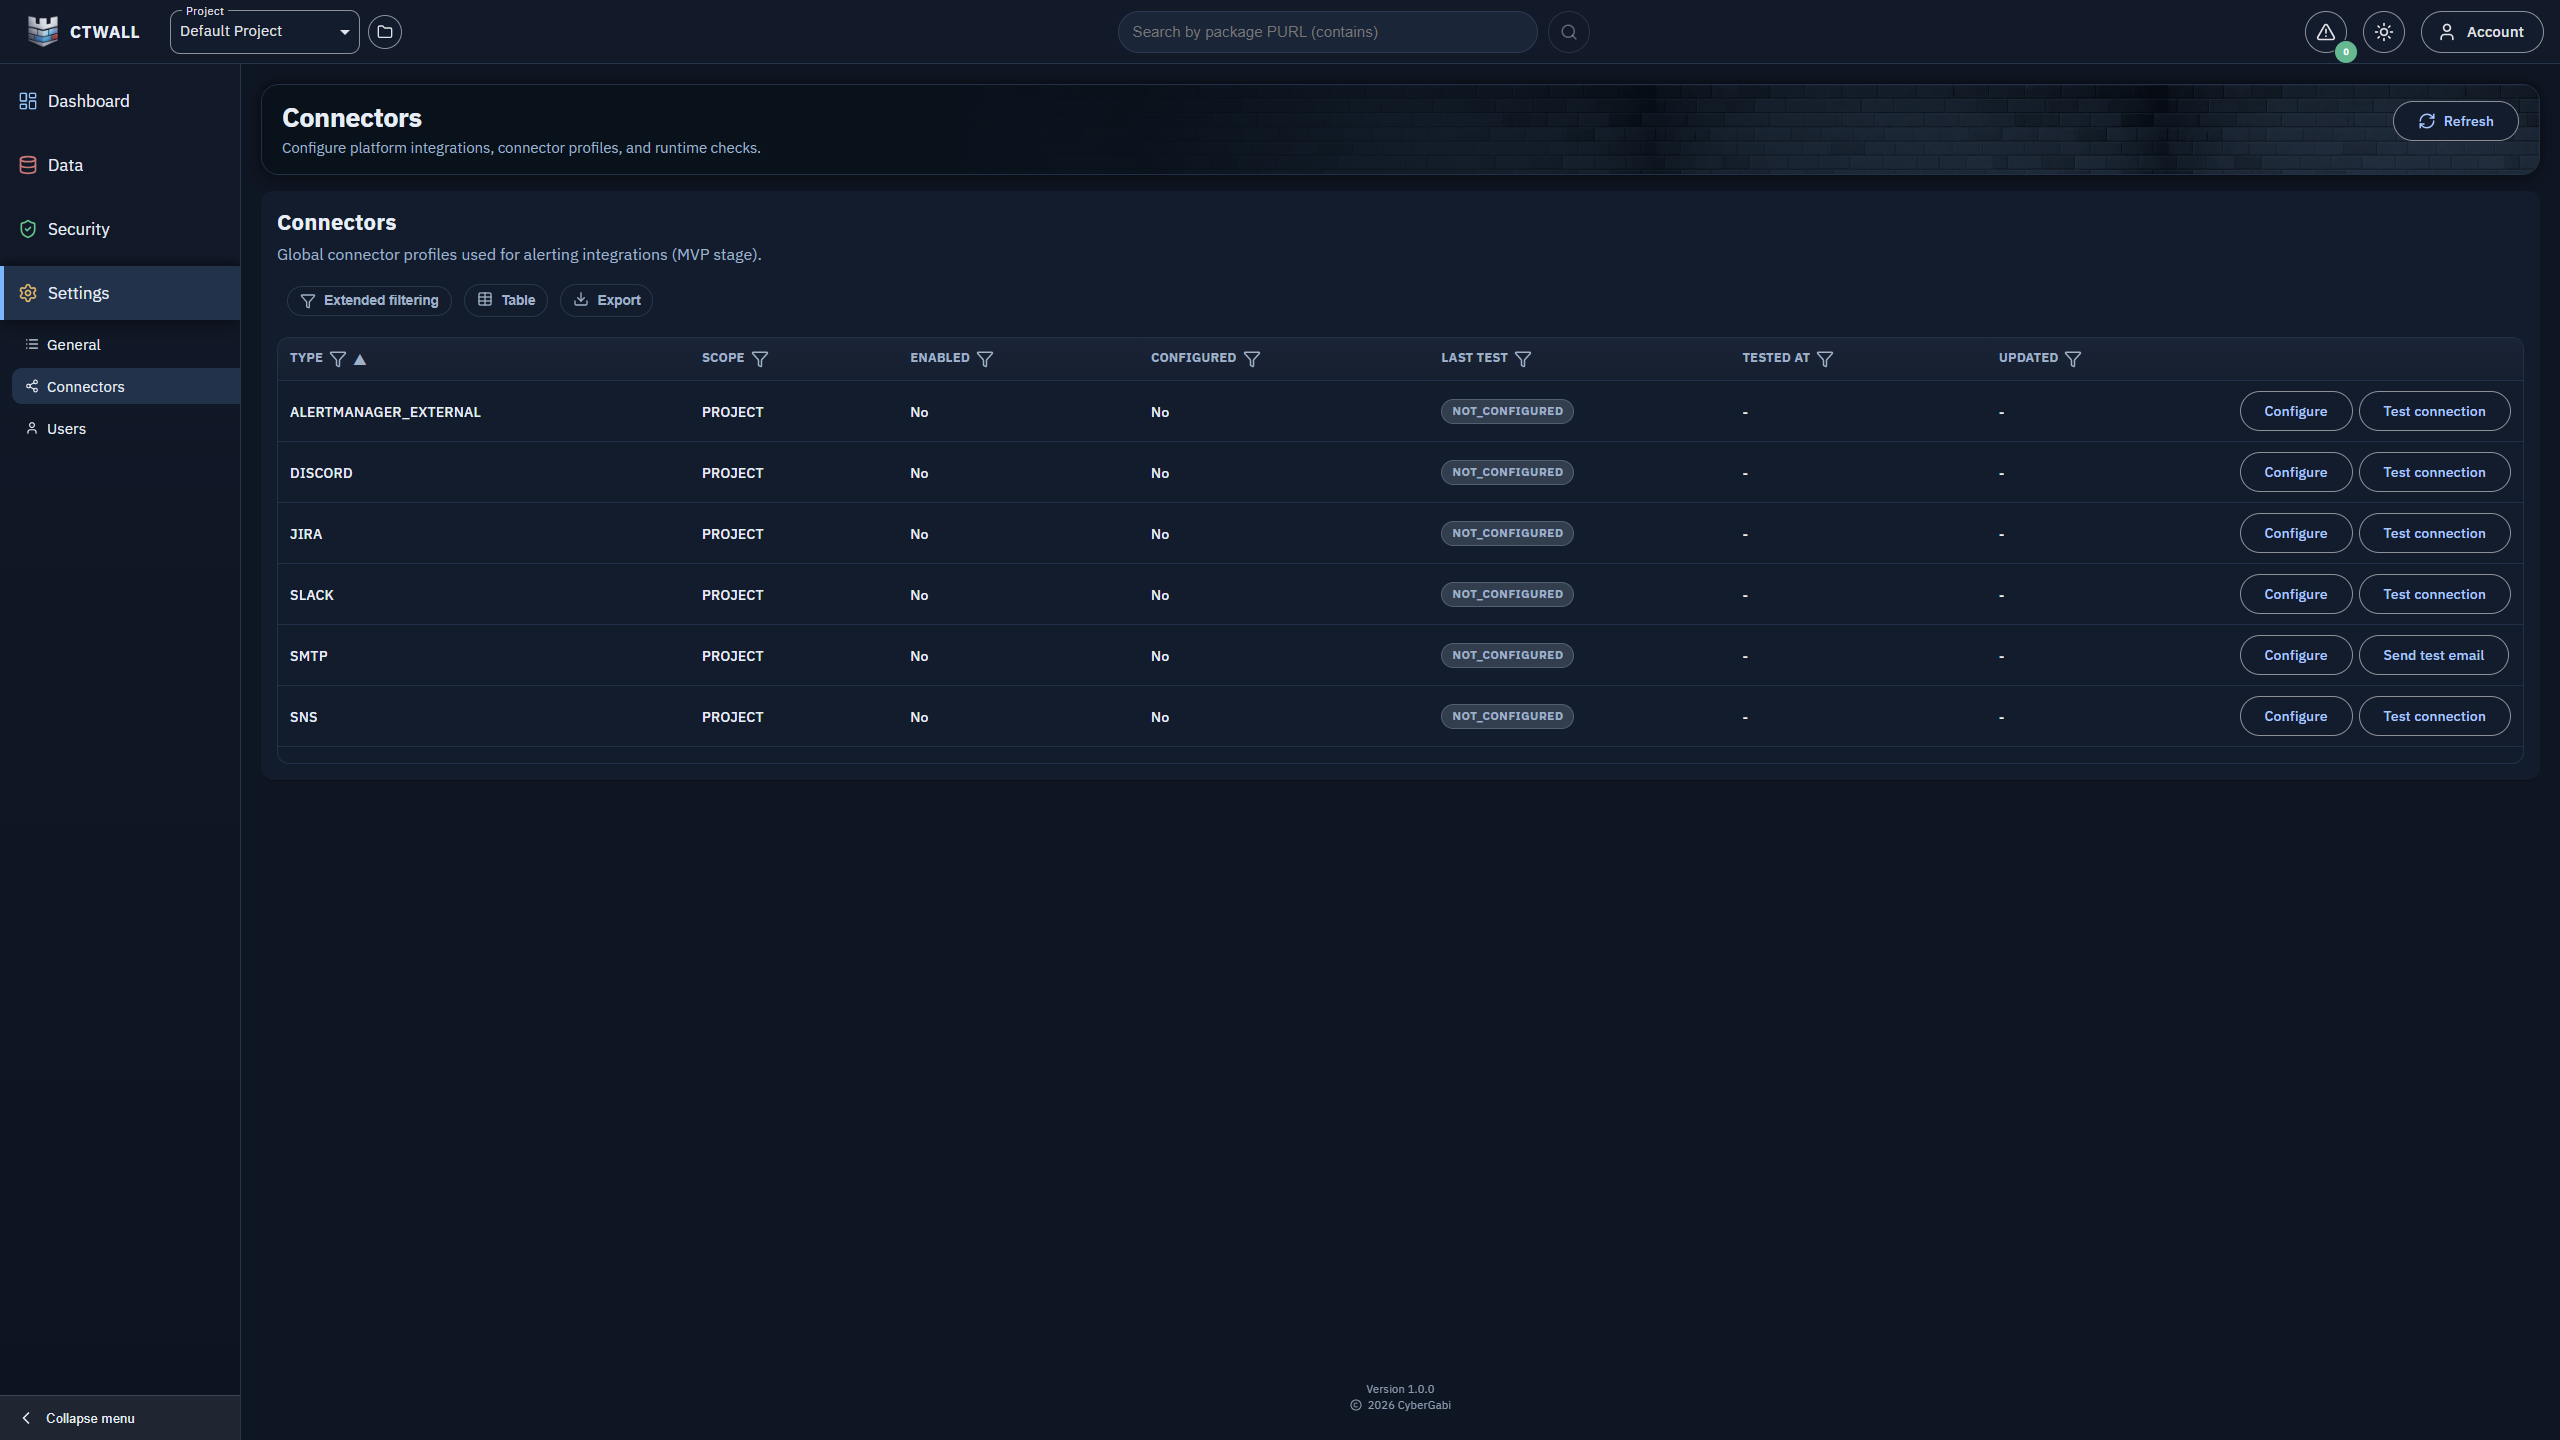Collapse the sidebar menu

click(x=80, y=1418)
